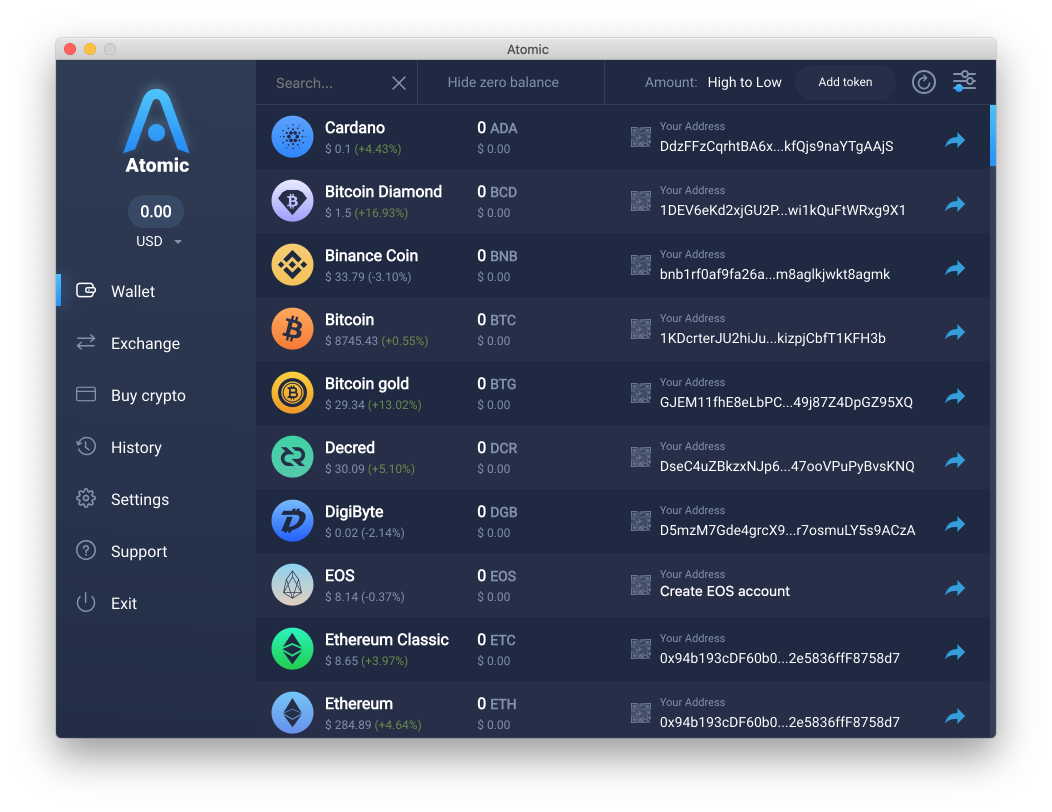Click the send arrow for Ethereum Classic
1052x812 pixels.
coord(955,652)
